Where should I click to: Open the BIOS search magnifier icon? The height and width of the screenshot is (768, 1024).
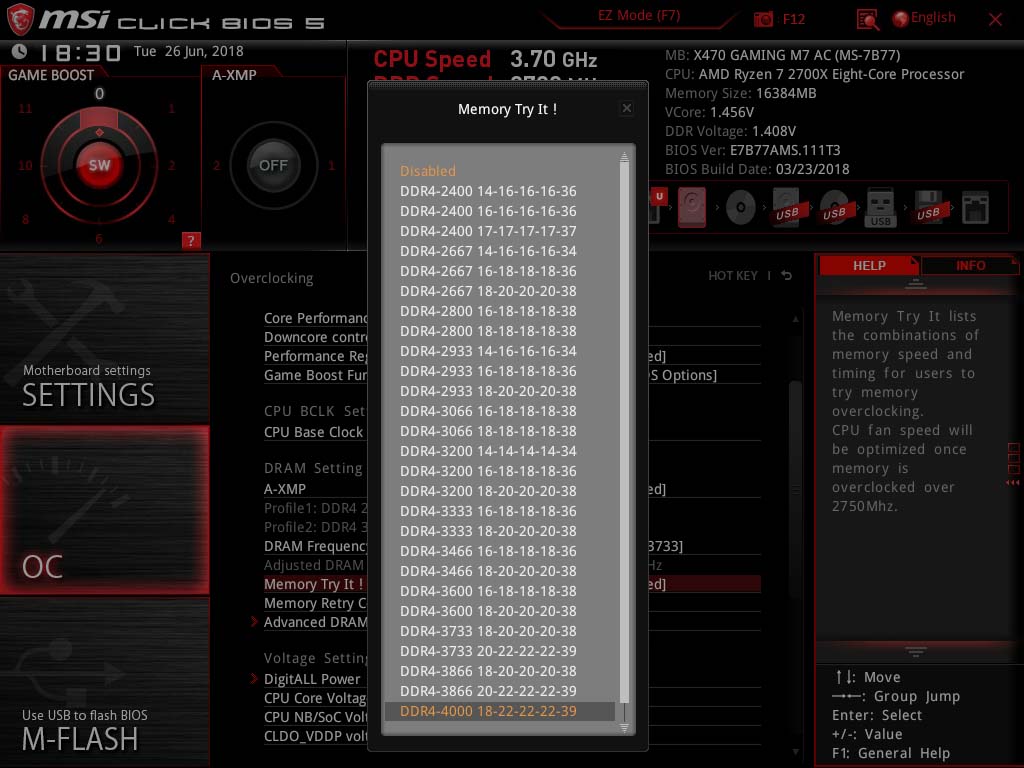(x=867, y=20)
